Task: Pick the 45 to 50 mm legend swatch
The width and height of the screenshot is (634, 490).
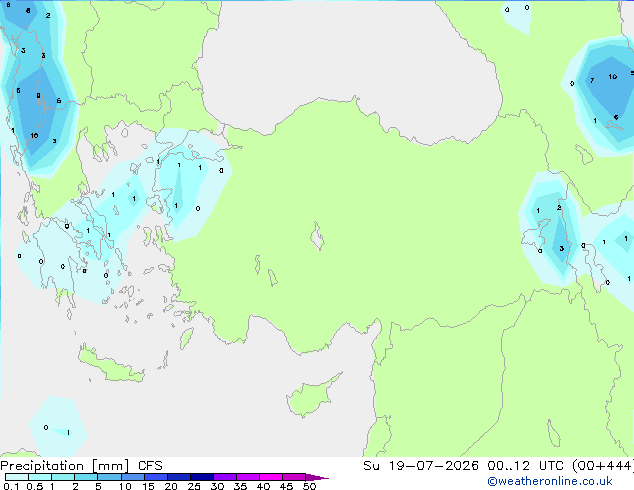Action: (294, 477)
